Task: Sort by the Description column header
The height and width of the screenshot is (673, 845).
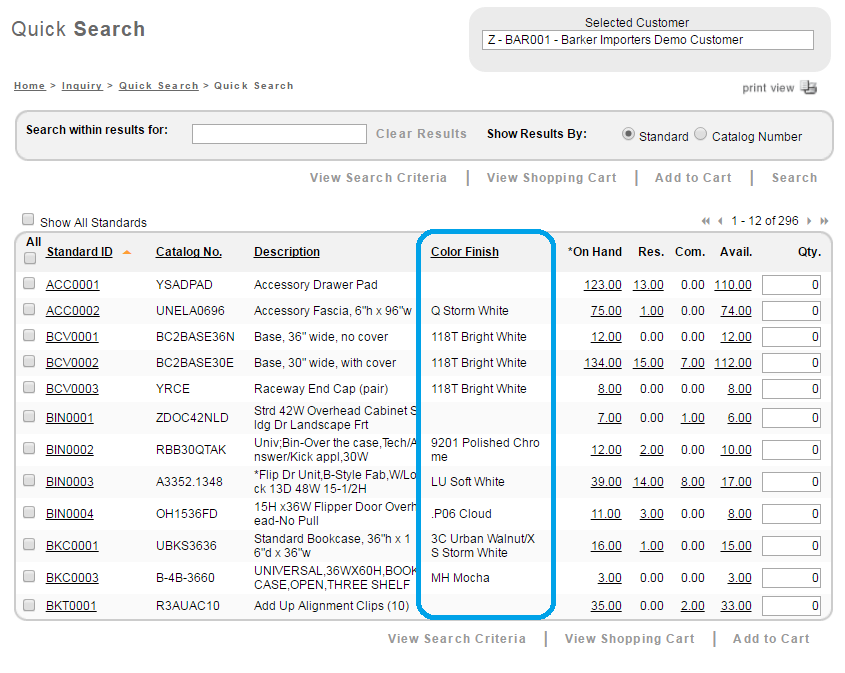Action: click(287, 252)
